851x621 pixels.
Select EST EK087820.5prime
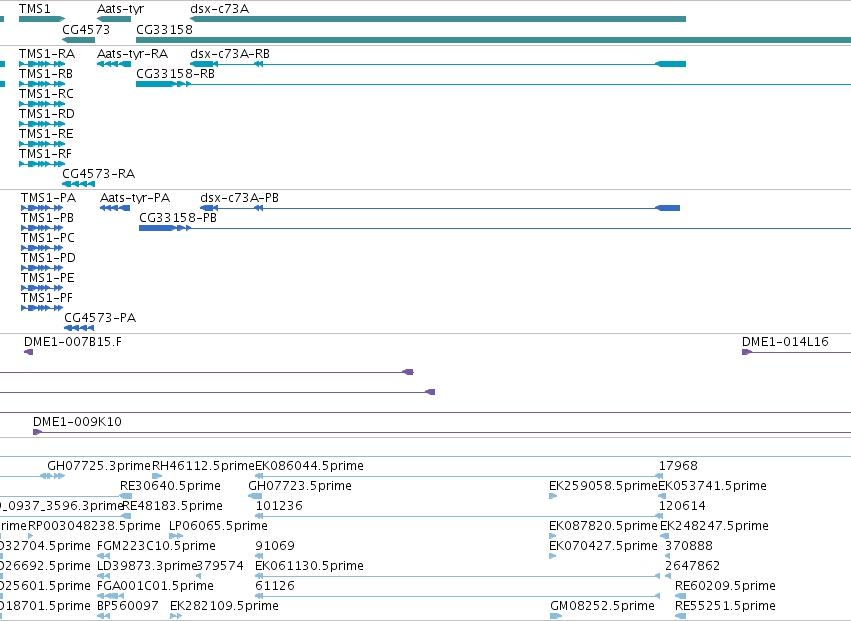tap(553, 536)
